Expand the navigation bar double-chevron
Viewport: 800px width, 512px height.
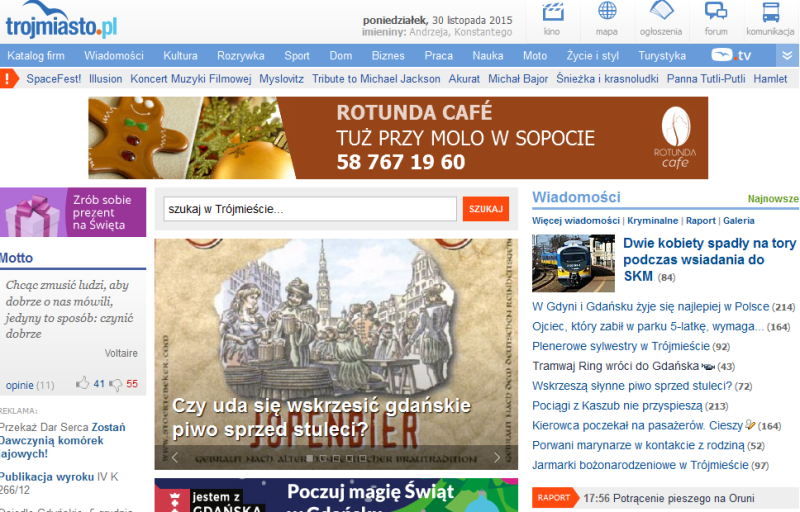tap(787, 56)
